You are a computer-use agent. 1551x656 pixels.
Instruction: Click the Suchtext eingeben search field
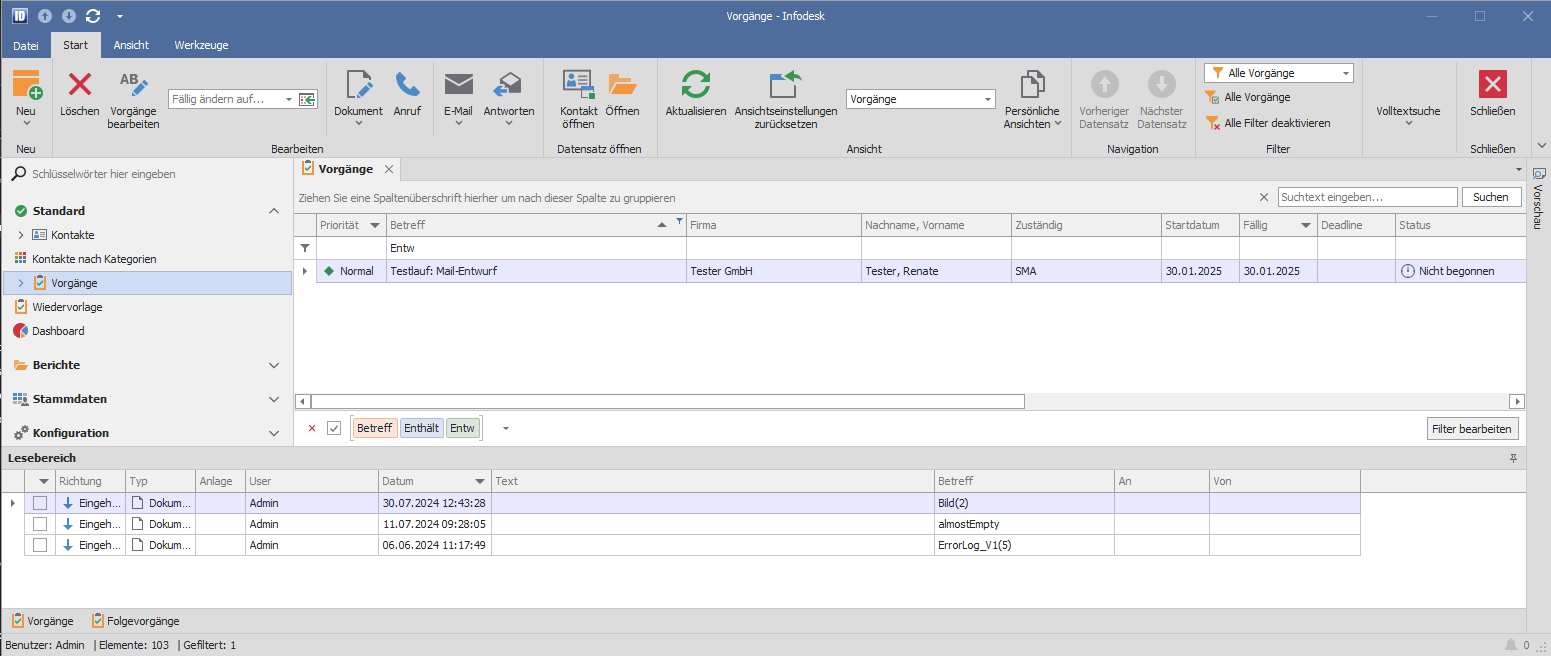[1366, 197]
